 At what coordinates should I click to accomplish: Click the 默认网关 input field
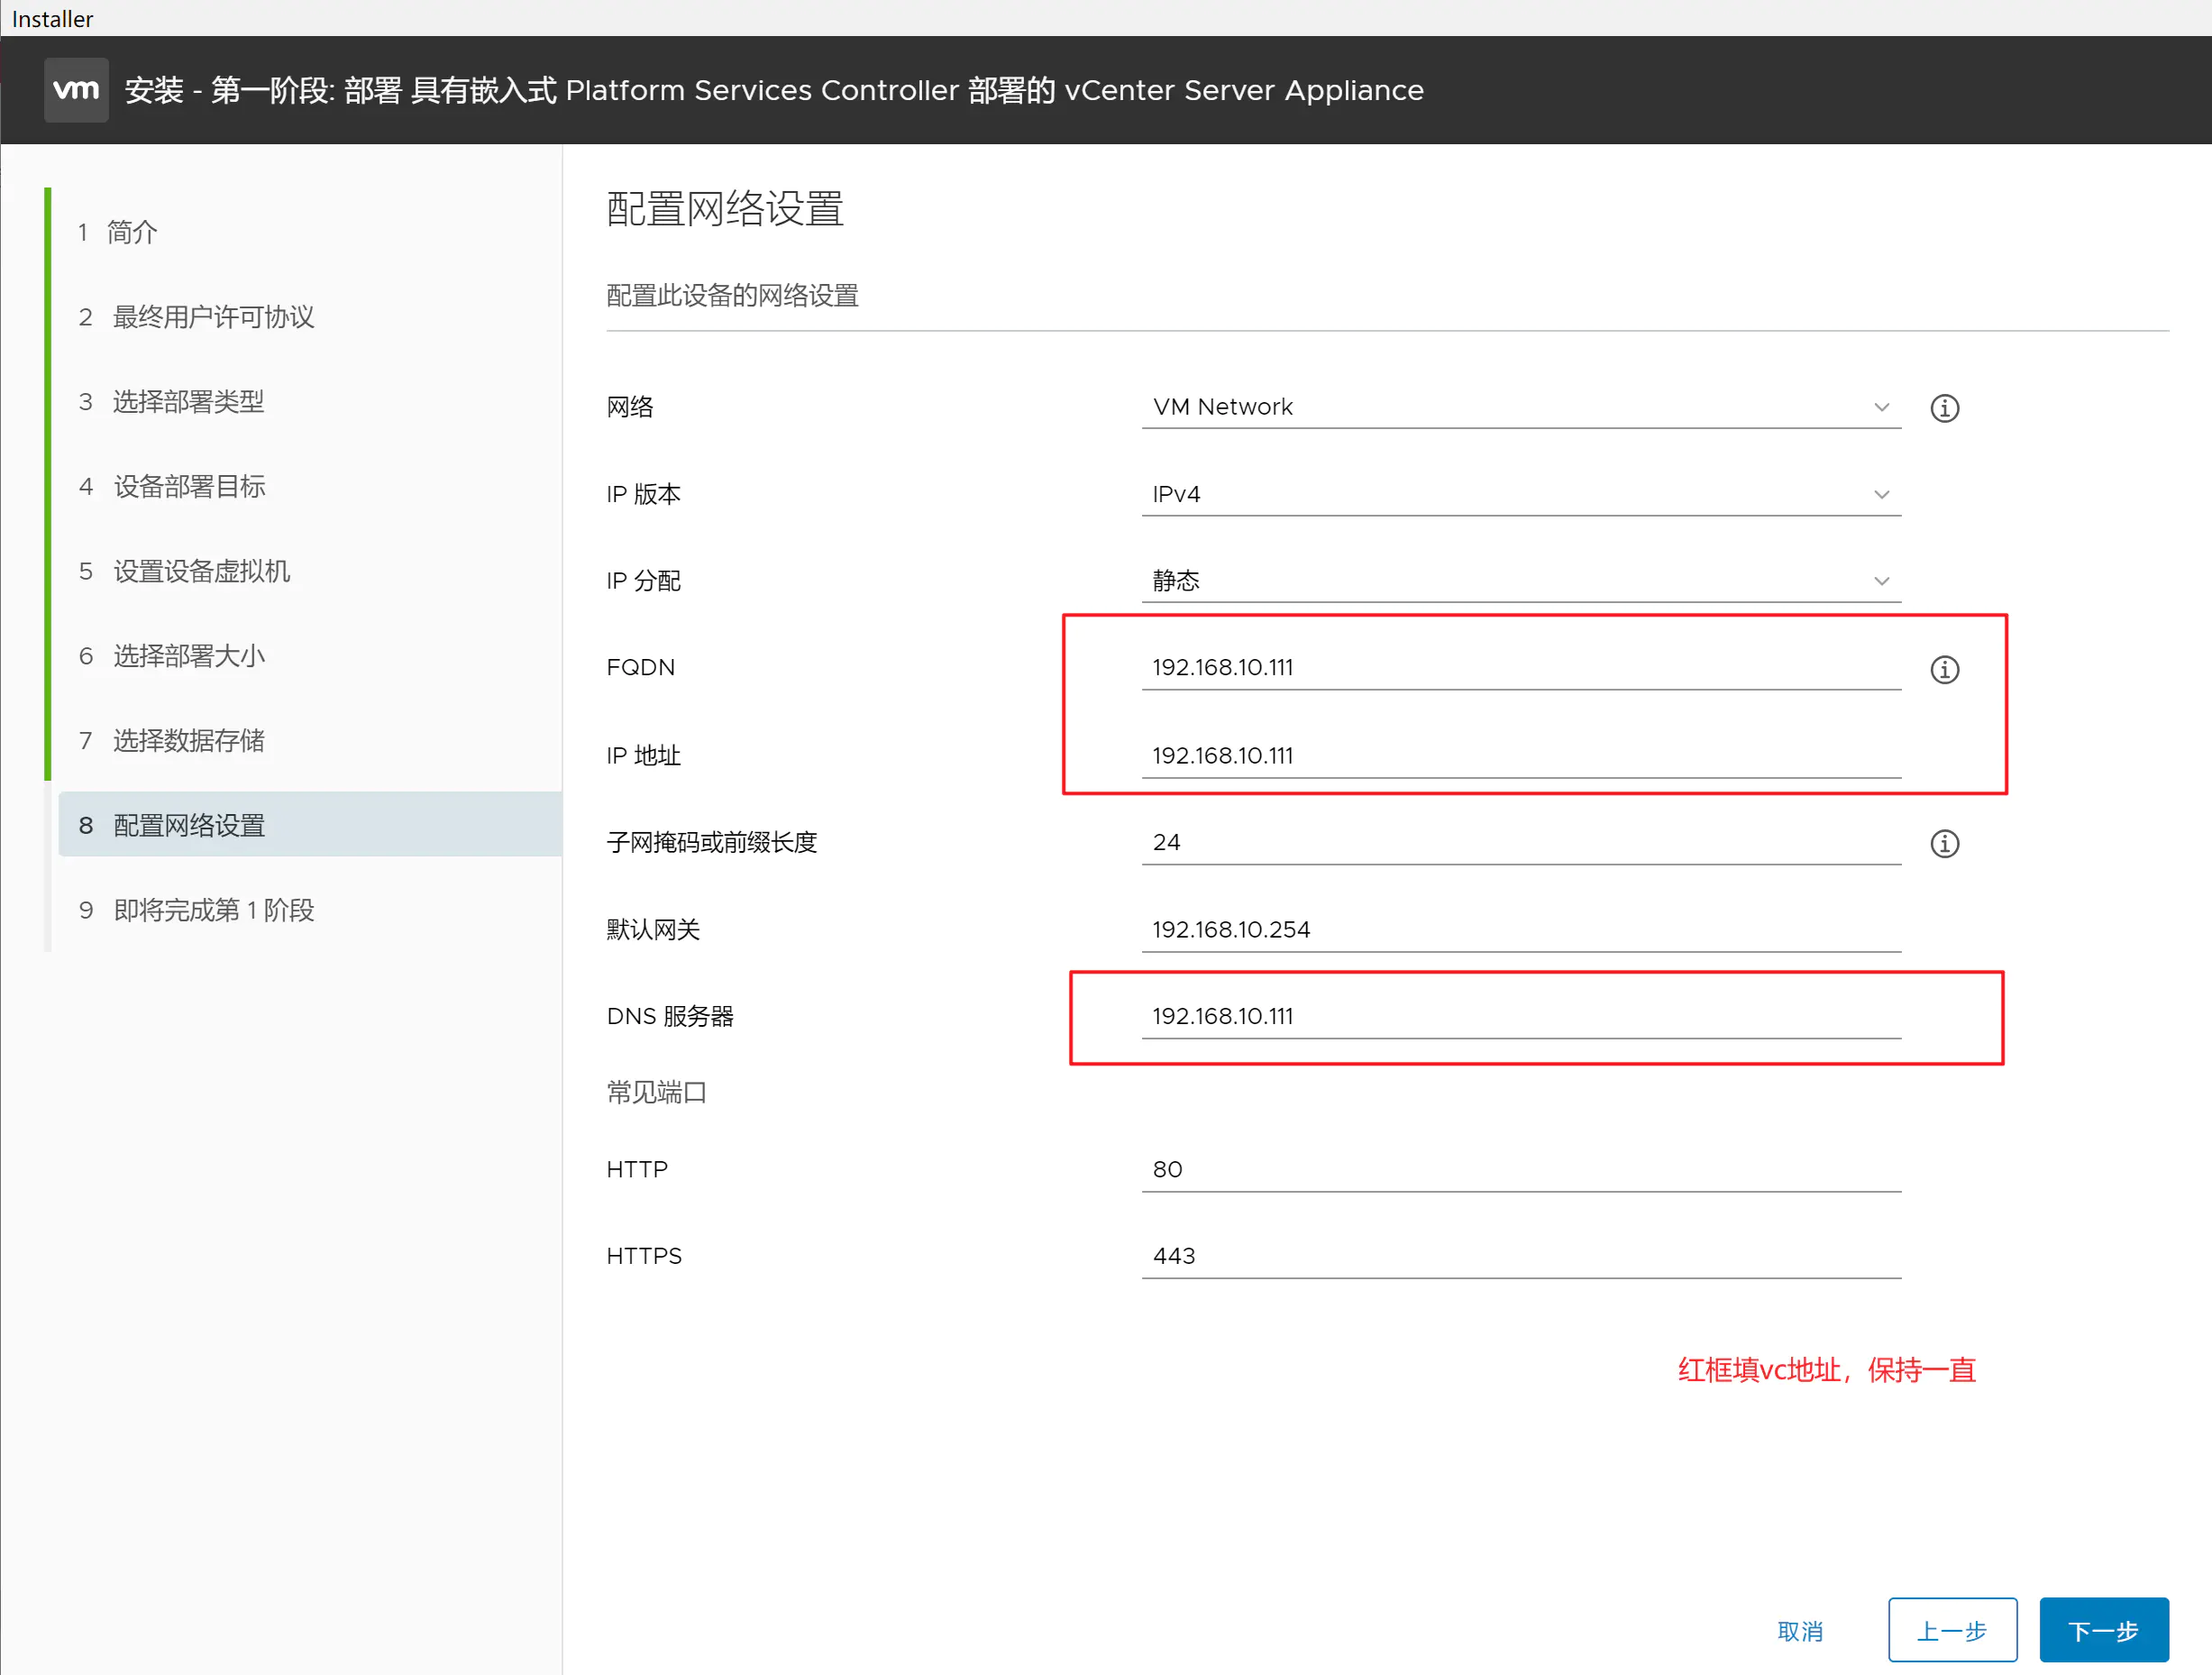[x=1521, y=929]
